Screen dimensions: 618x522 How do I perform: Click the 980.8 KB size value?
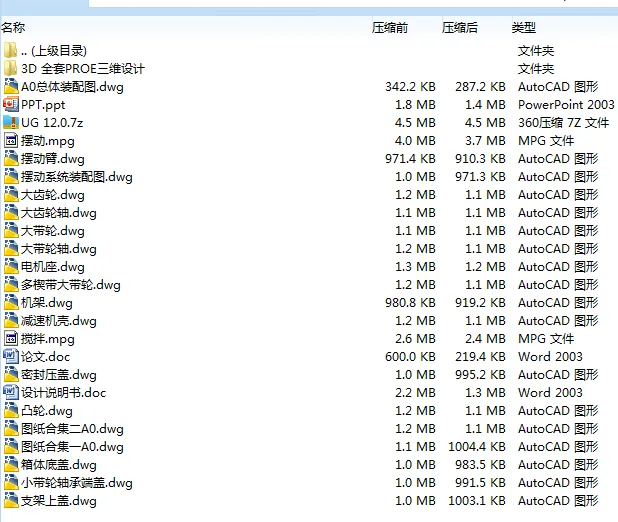click(410, 302)
